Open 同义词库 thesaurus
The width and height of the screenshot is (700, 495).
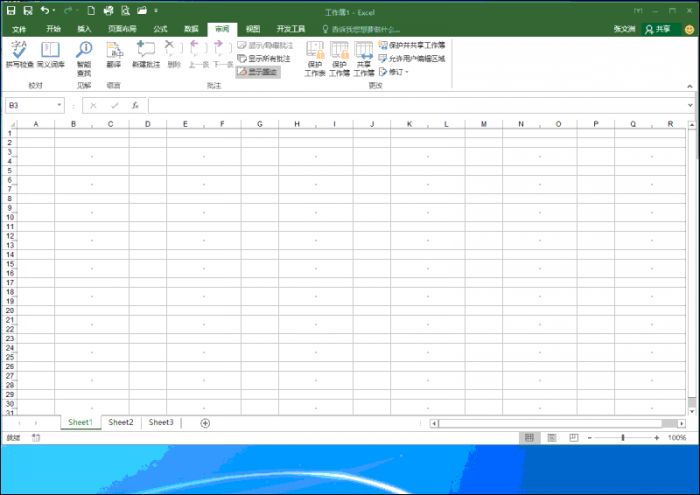pos(50,54)
